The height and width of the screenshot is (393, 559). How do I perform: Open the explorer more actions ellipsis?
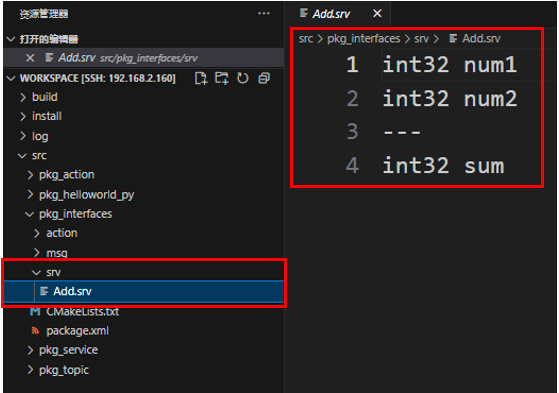pos(264,14)
